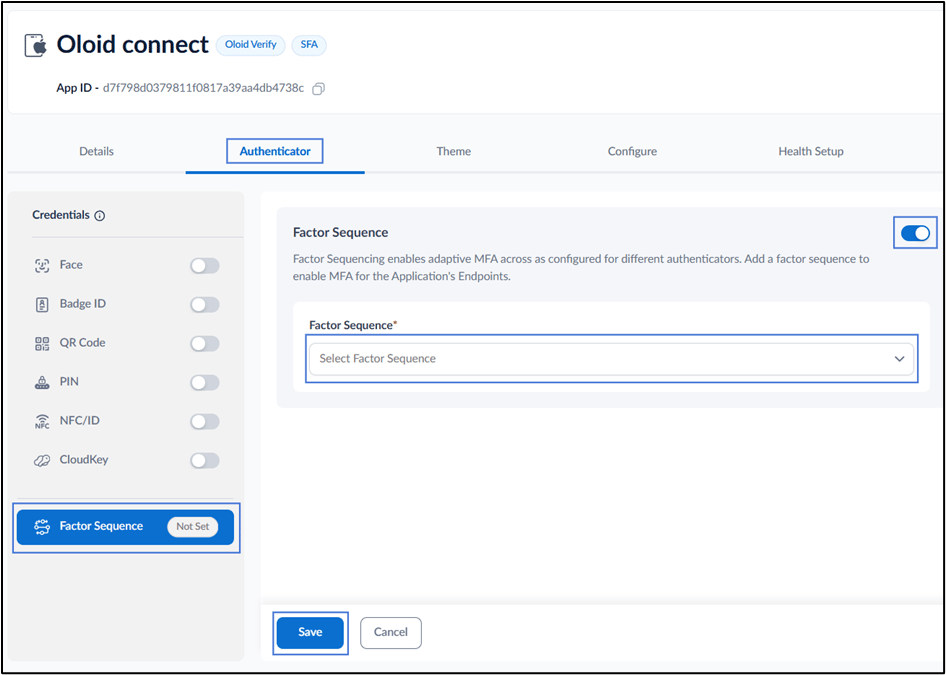Image resolution: width=946 pixels, height=675 pixels.
Task: Switch on the PIN toggle
Action: (x=205, y=382)
